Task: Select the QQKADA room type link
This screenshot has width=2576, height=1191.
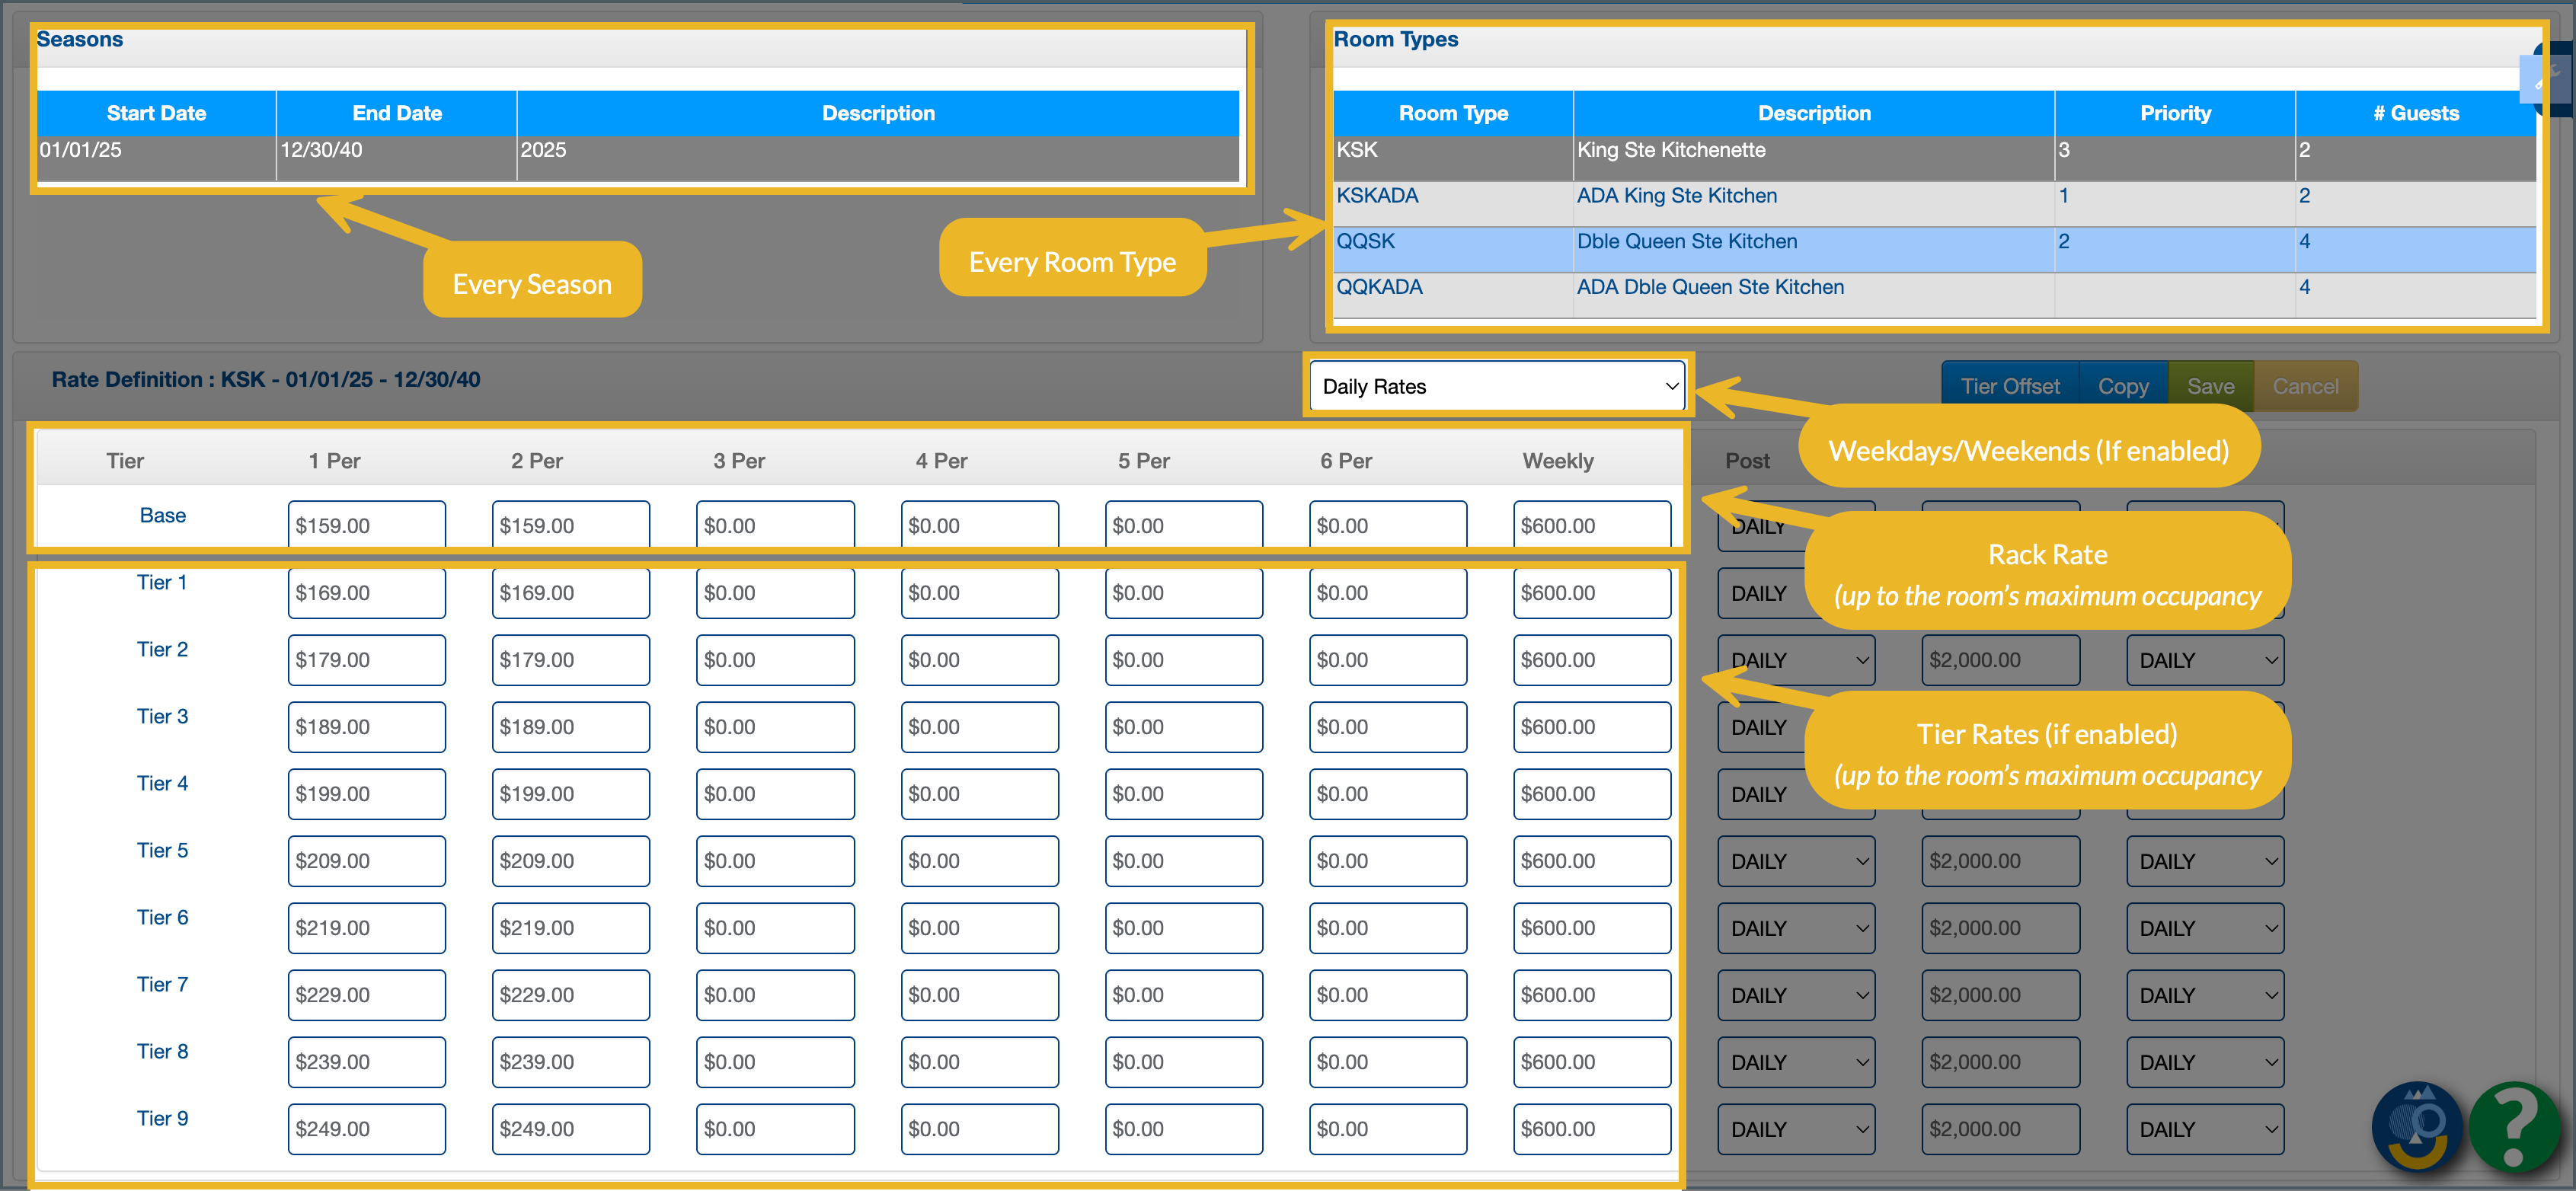Action: tap(1379, 288)
